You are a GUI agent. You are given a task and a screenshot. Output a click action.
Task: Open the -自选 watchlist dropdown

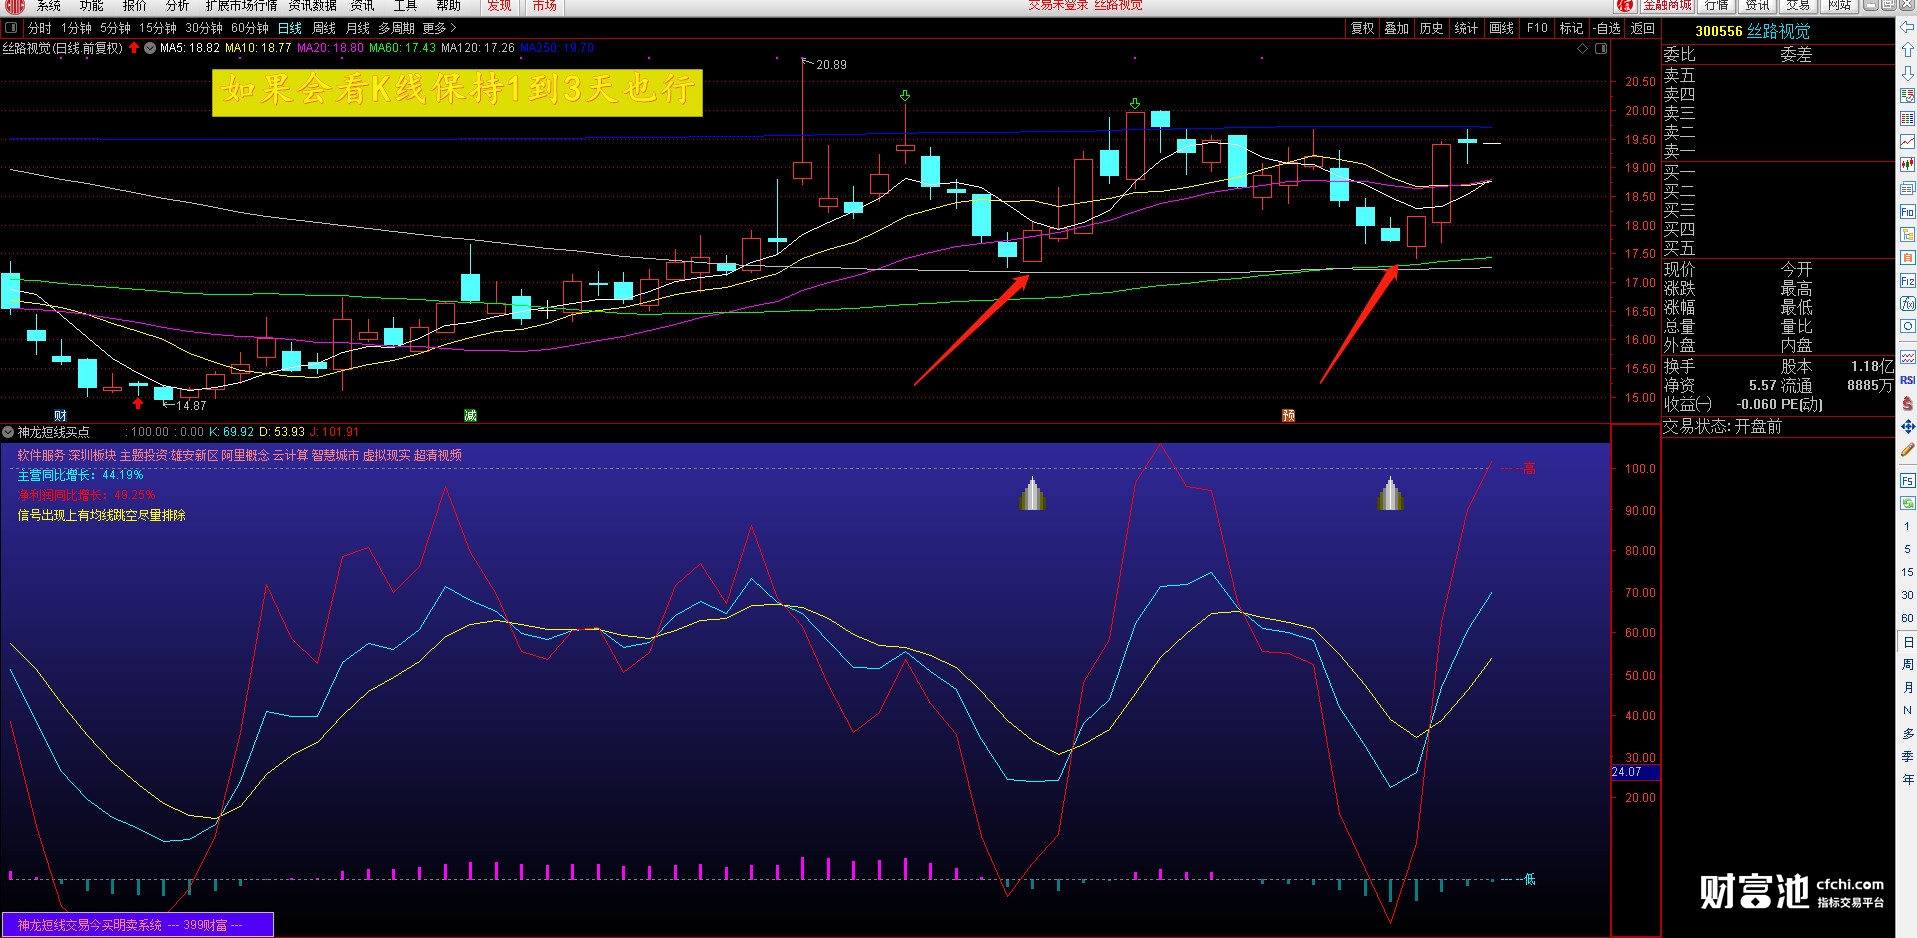click(x=1608, y=28)
